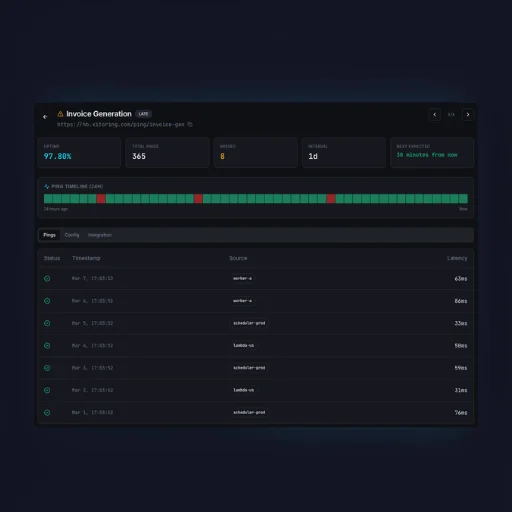Click the "Now" timeline label
Screen dimensions: 512x512
pyautogui.click(x=463, y=209)
